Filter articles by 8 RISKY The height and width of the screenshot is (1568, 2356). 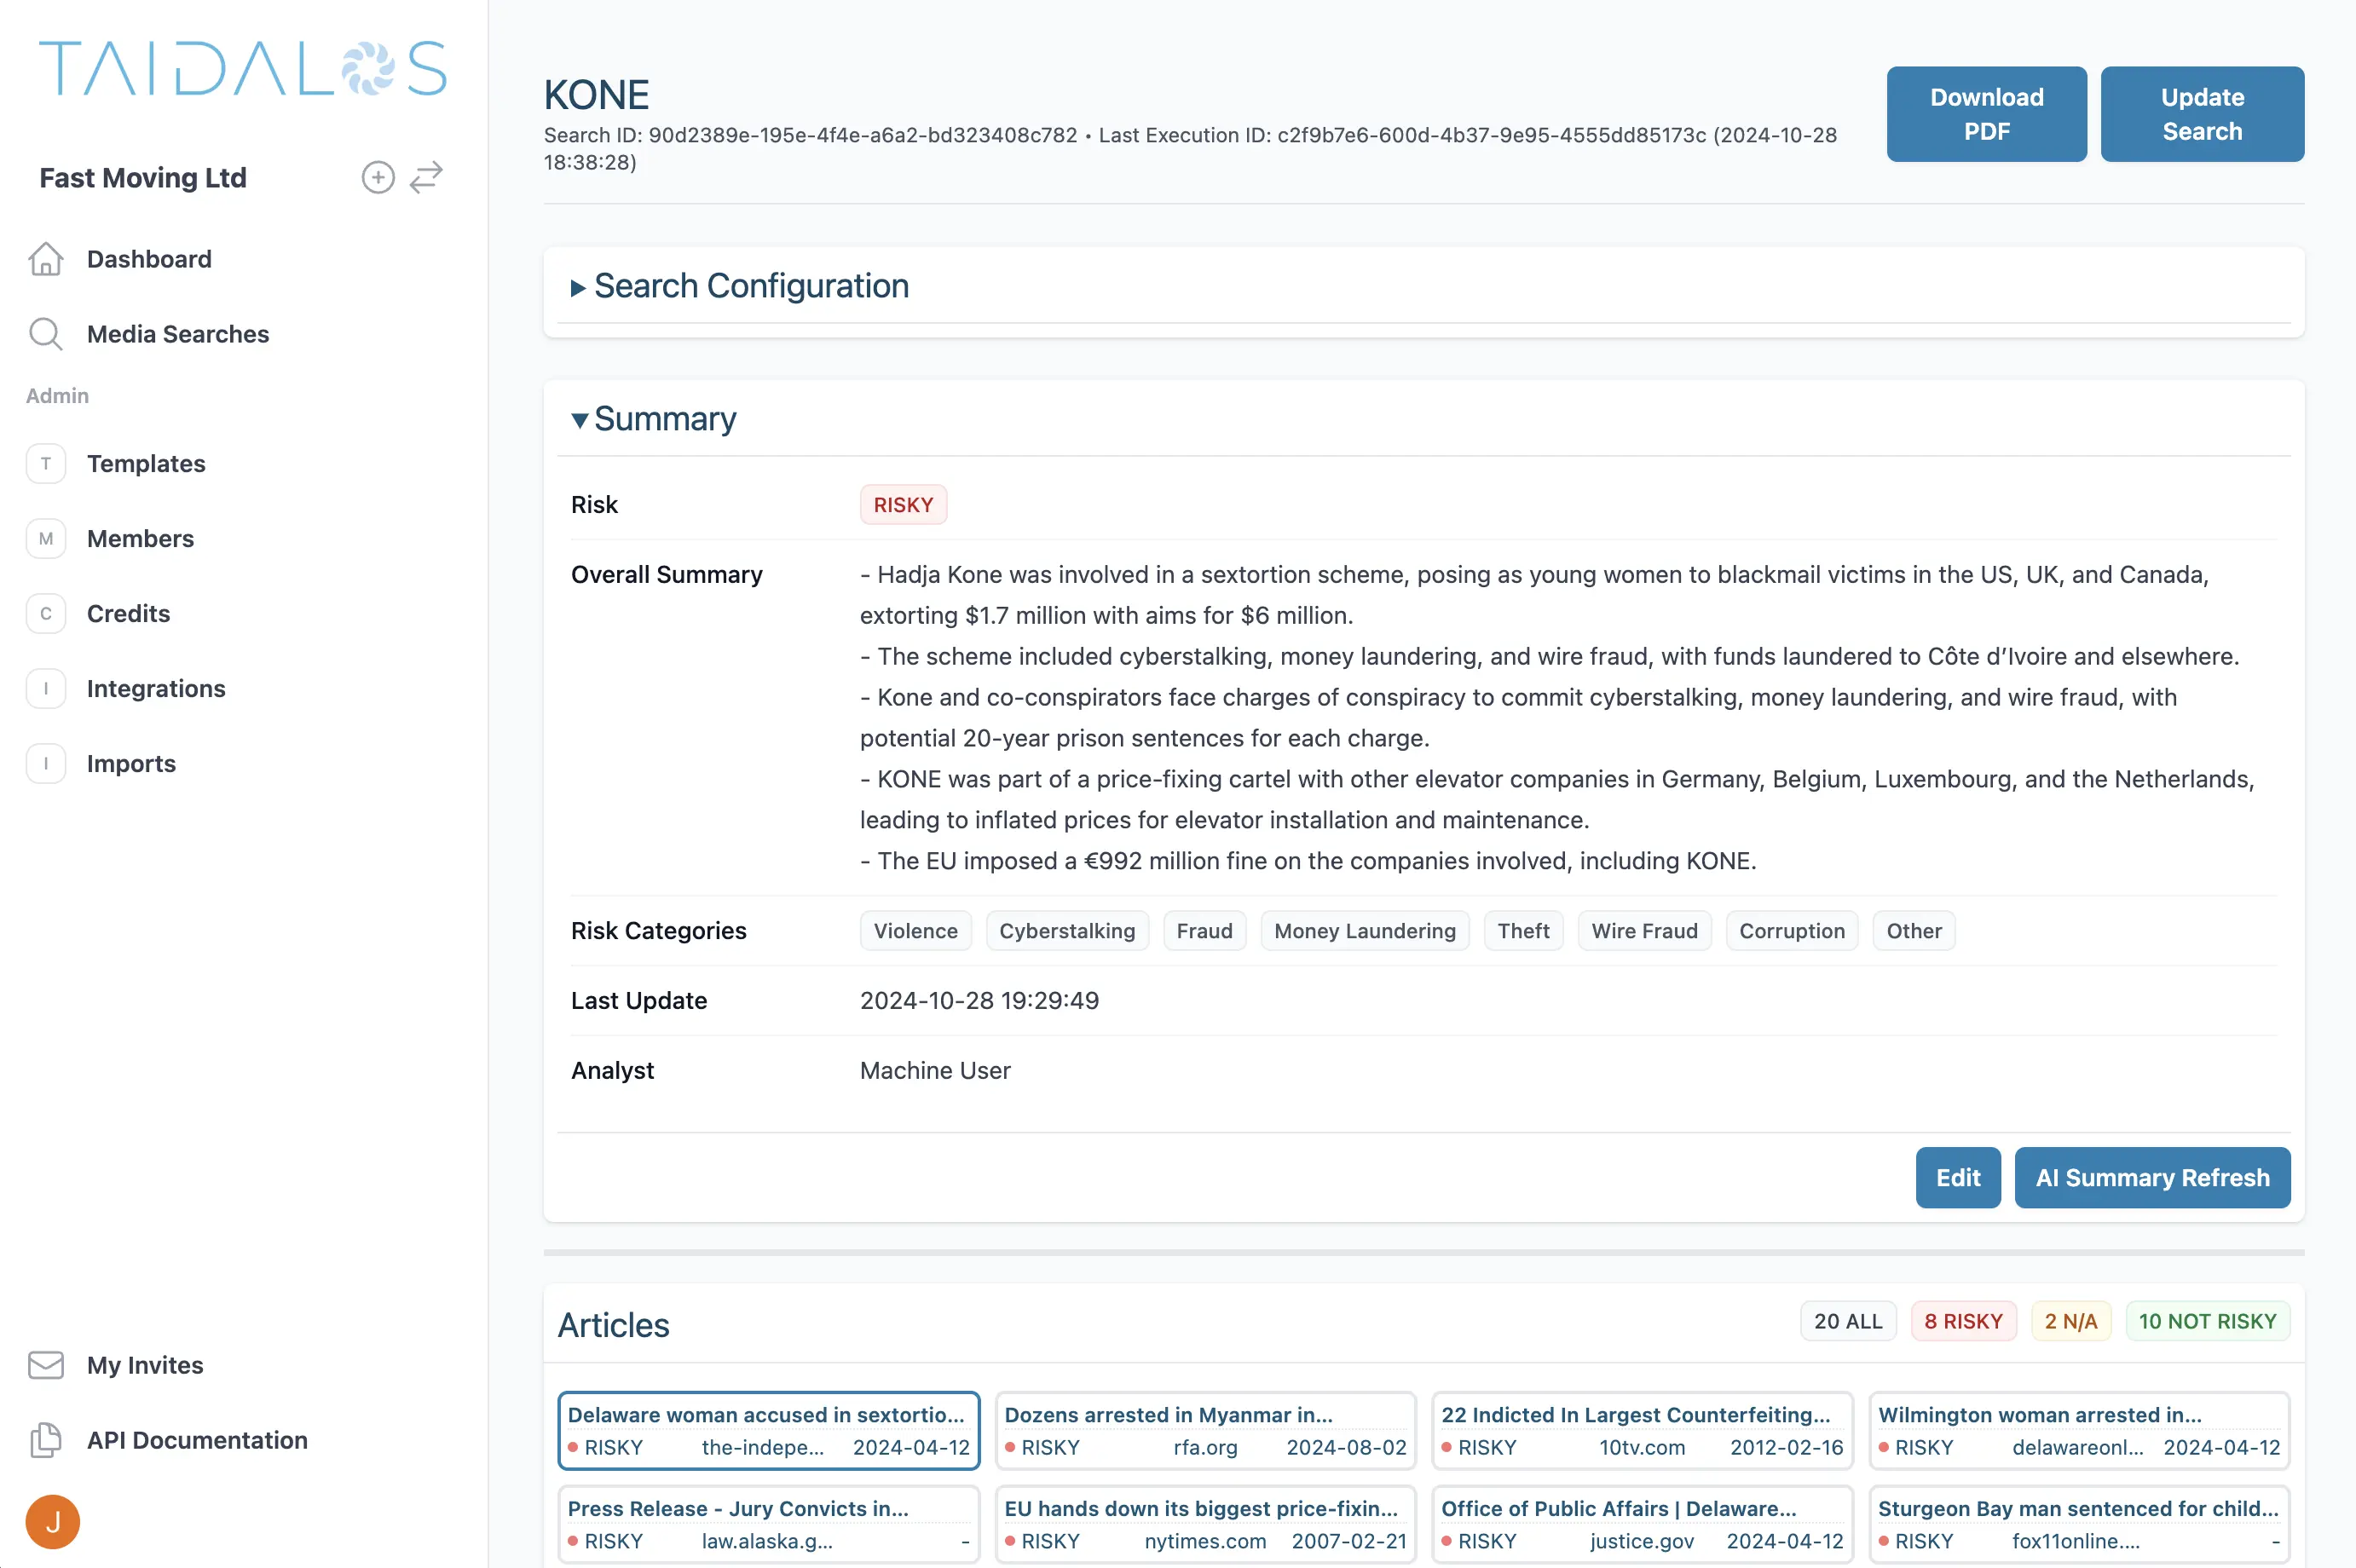1963,1320
